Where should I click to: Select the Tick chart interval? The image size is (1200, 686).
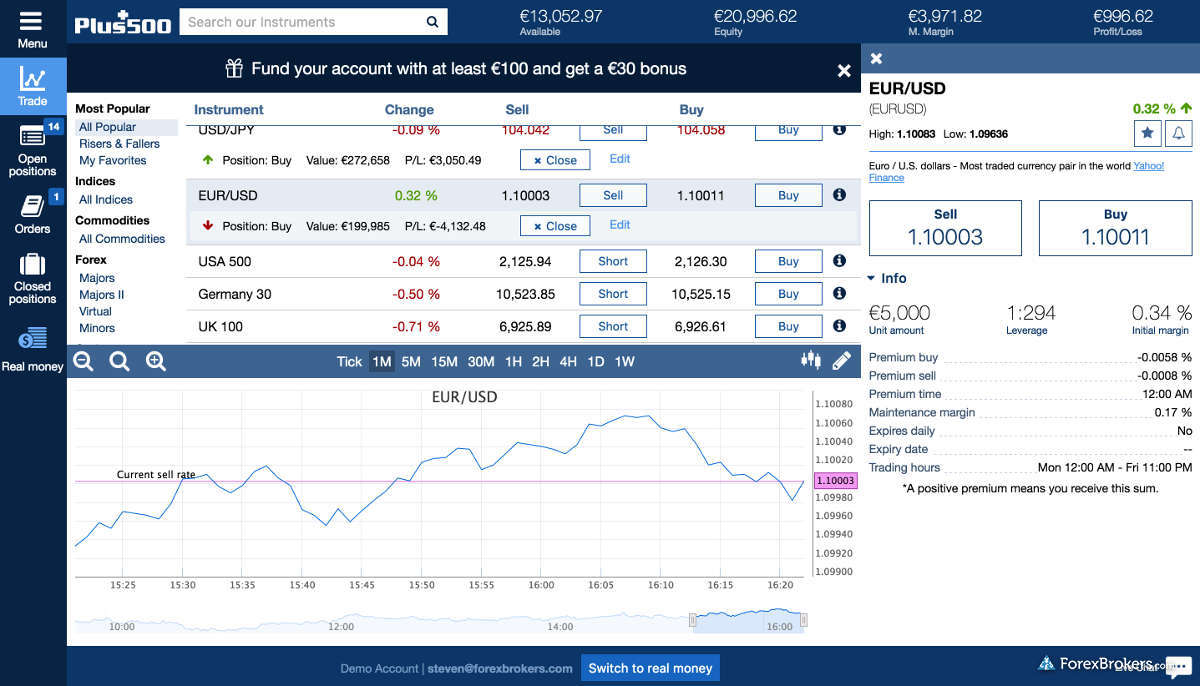coord(349,362)
